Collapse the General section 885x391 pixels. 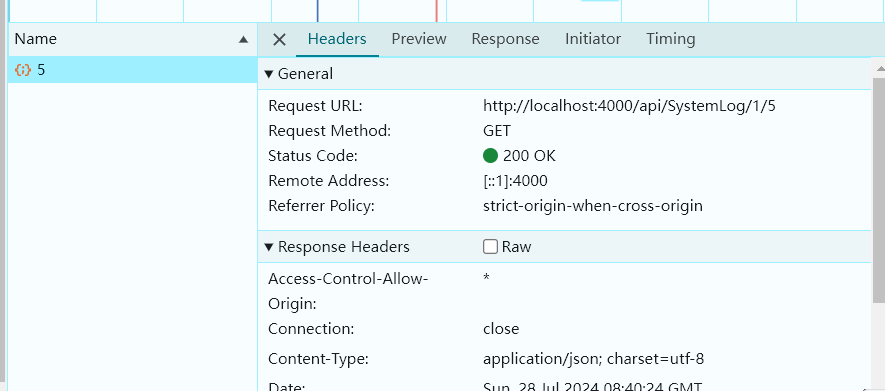pyautogui.click(x=269, y=74)
